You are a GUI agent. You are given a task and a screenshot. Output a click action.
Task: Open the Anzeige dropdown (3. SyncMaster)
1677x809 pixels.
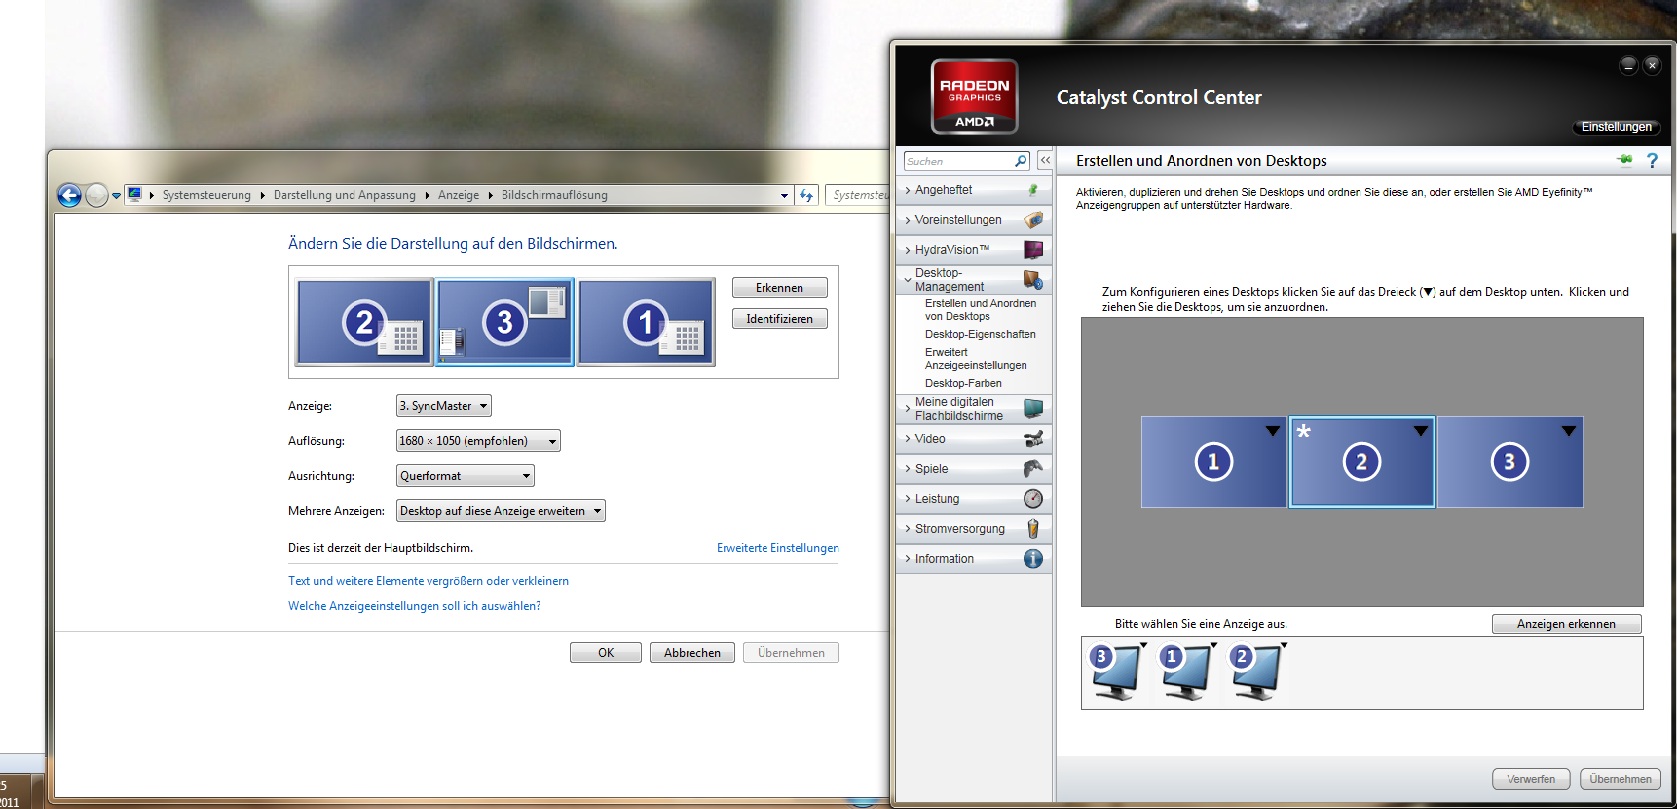click(444, 406)
